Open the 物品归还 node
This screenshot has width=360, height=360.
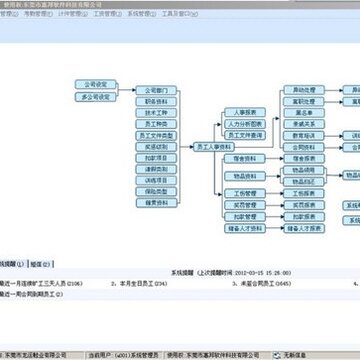click(x=303, y=182)
